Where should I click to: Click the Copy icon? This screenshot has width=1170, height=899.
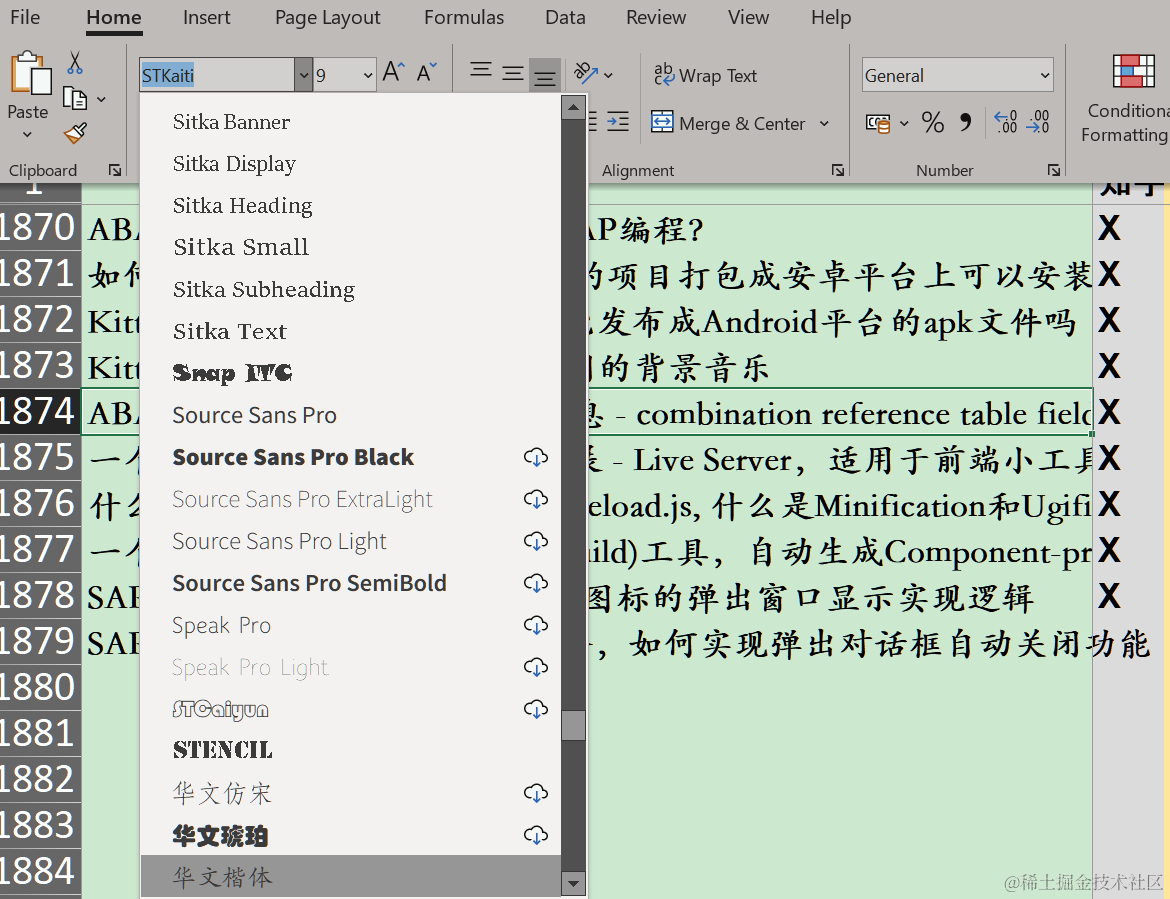tap(75, 98)
